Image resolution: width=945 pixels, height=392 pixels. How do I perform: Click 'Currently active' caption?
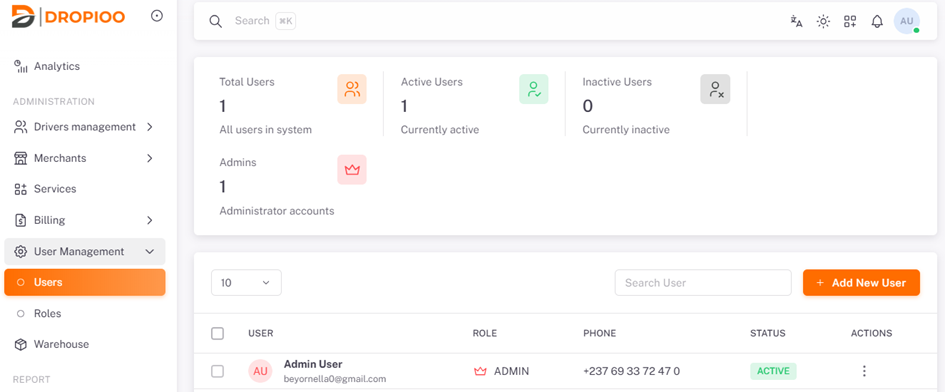tap(440, 130)
